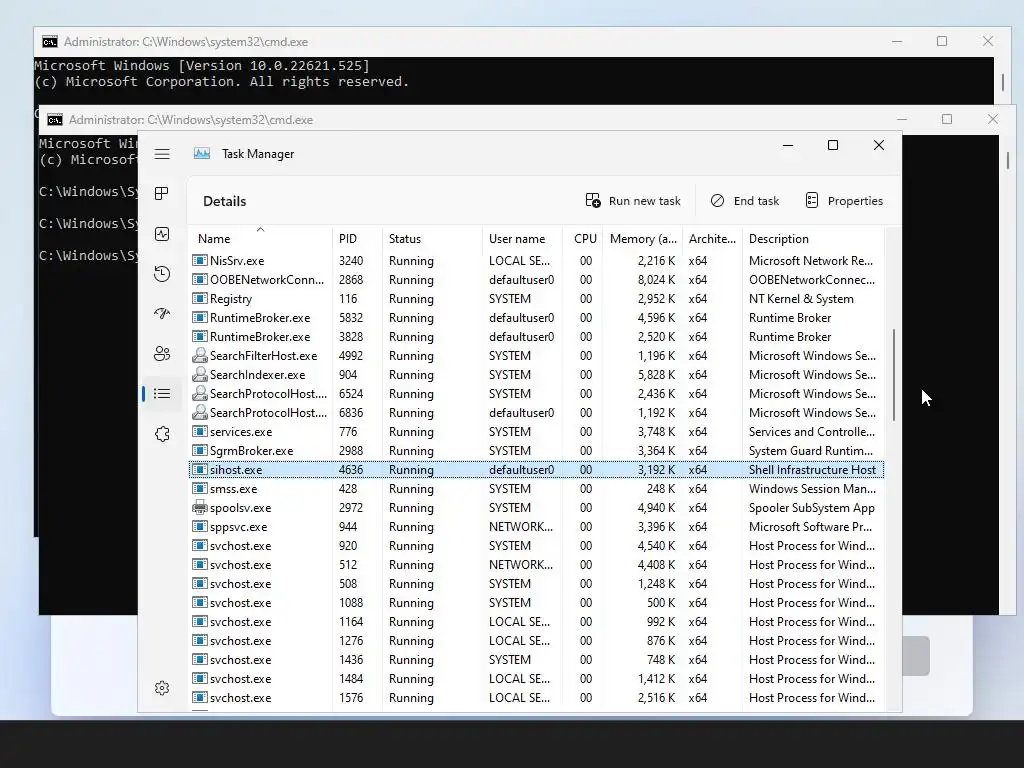The width and height of the screenshot is (1024, 768).
Task: Select svchost.exe with PID 1484
Action: click(x=536, y=679)
